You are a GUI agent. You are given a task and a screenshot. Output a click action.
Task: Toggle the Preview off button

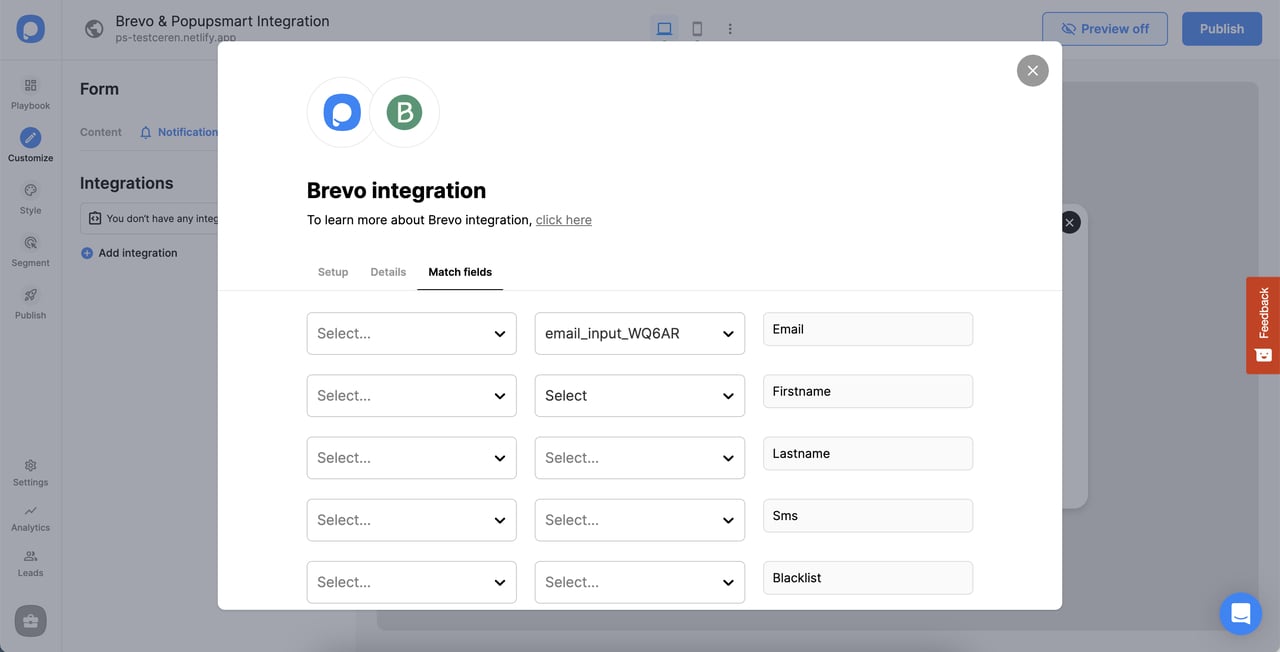1105,29
